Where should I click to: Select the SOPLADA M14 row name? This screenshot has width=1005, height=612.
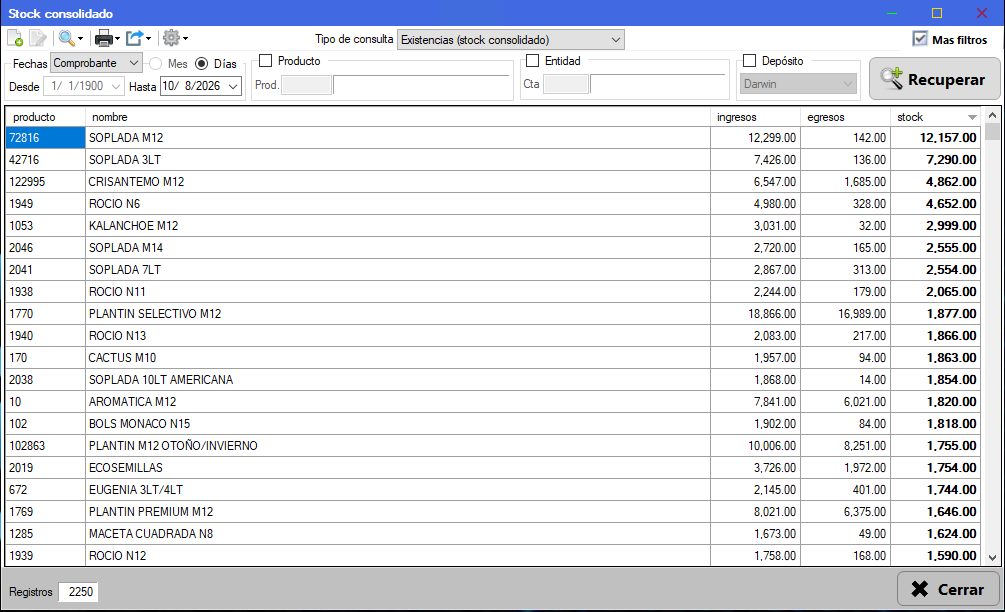click(126, 247)
